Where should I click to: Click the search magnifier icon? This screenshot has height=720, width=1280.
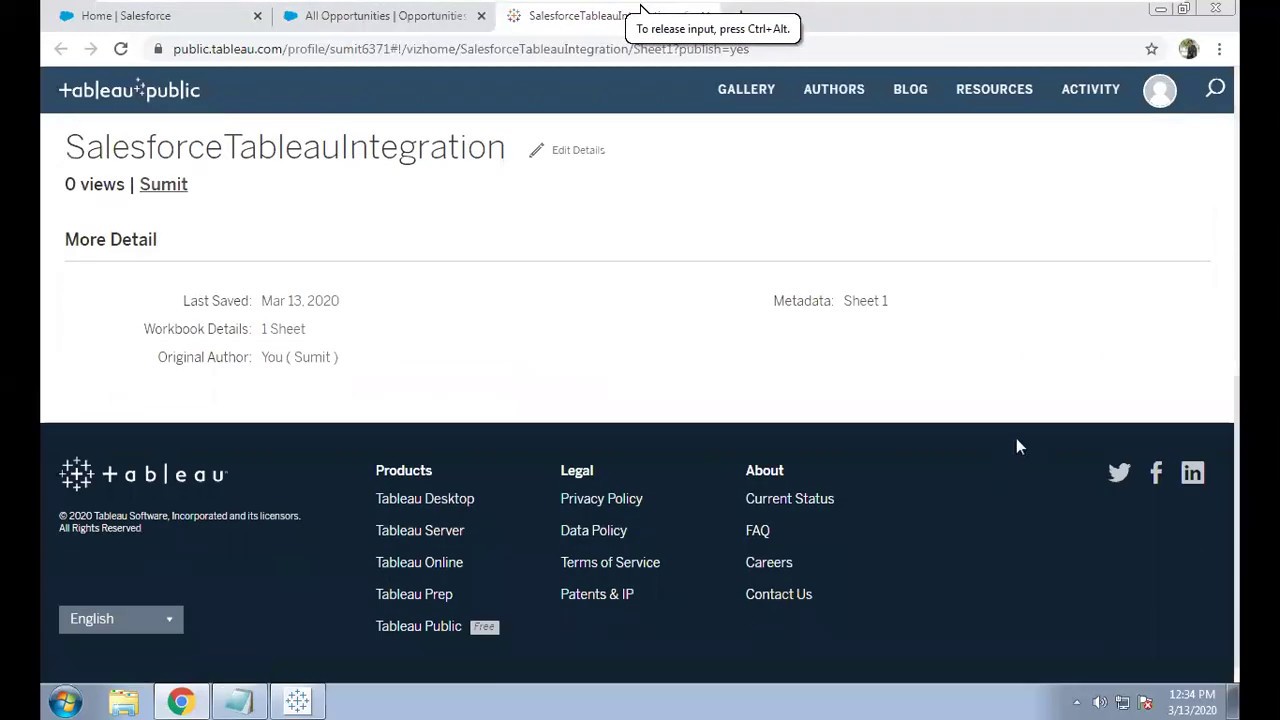tap(1215, 89)
